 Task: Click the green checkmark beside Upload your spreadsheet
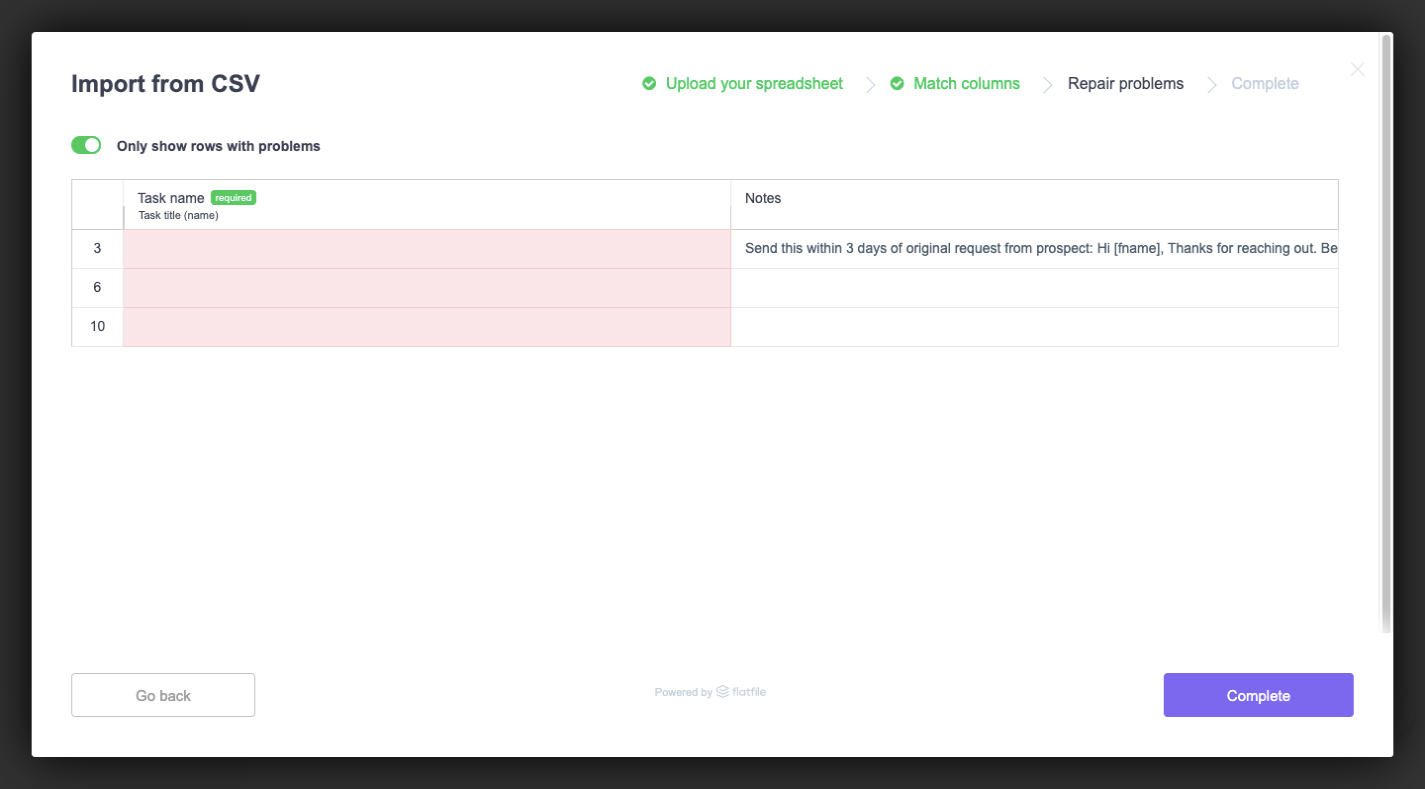(x=649, y=83)
